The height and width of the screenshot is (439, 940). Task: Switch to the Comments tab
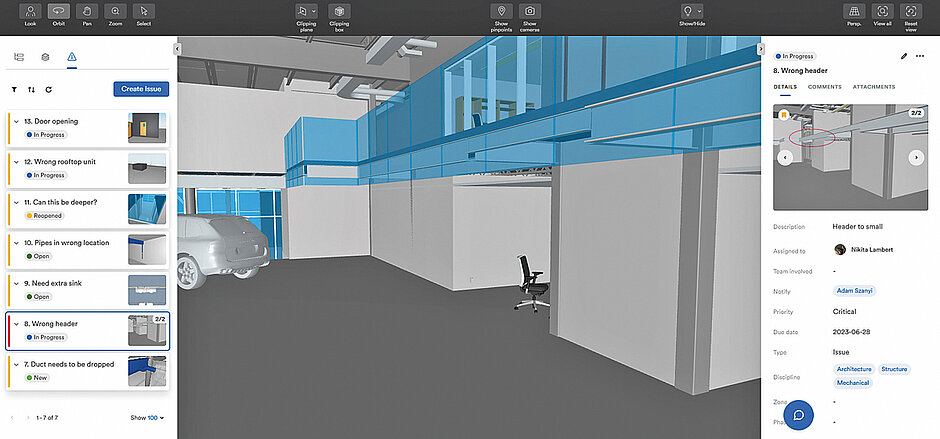(824, 87)
